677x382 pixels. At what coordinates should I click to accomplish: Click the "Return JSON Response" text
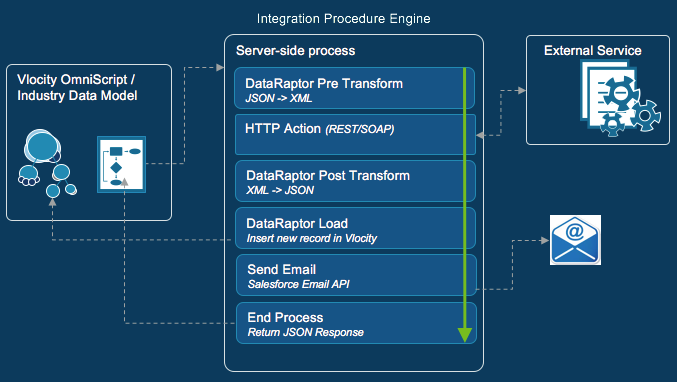(x=305, y=332)
